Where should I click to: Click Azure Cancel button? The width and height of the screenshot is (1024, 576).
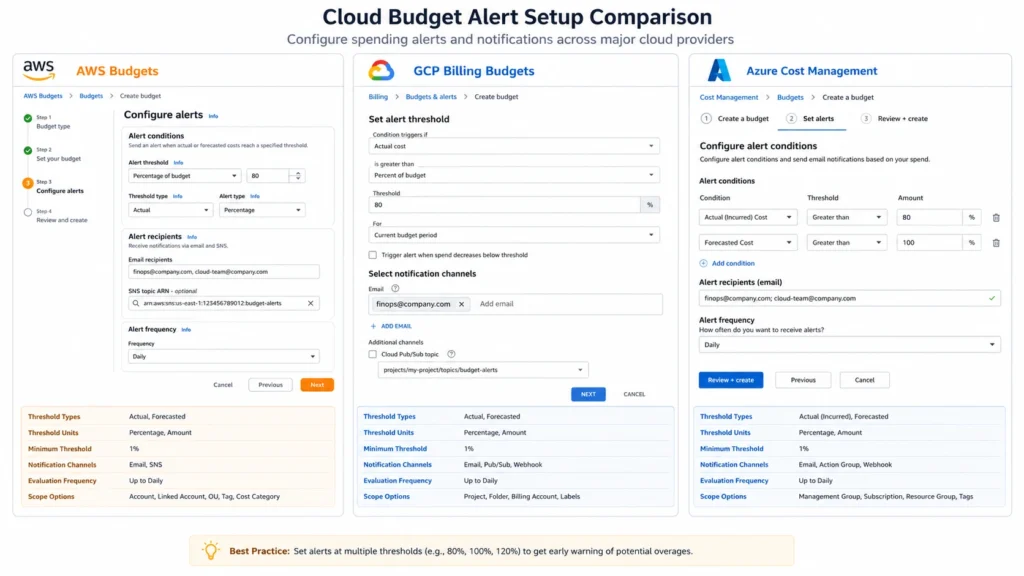pyautogui.click(x=864, y=380)
